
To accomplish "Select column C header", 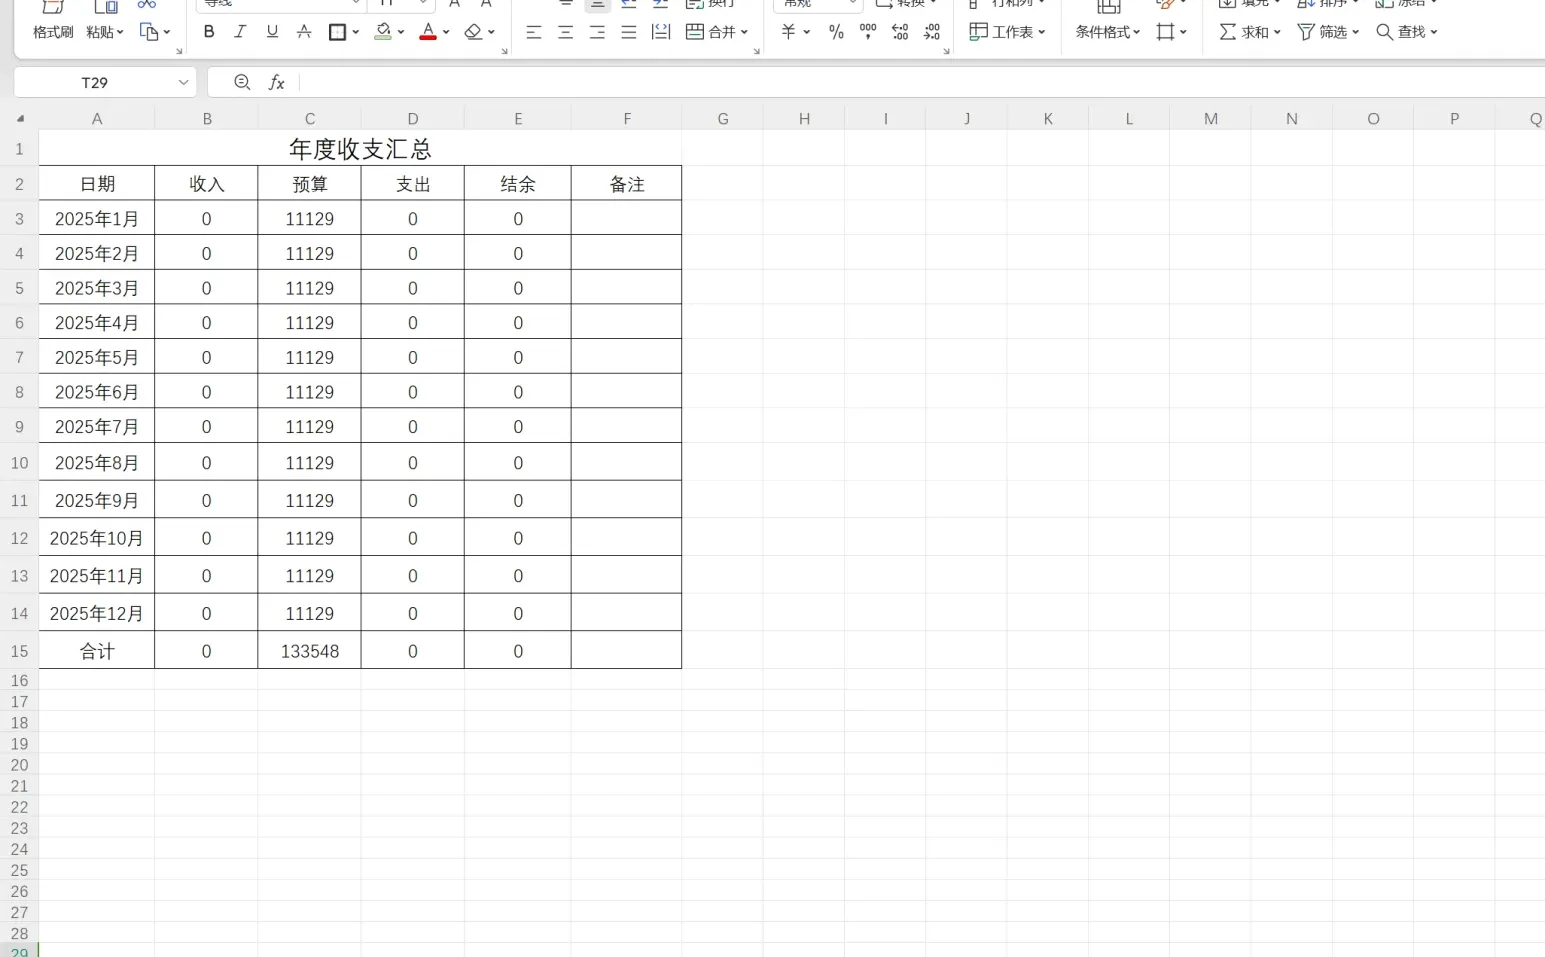I will [x=310, y=119].
